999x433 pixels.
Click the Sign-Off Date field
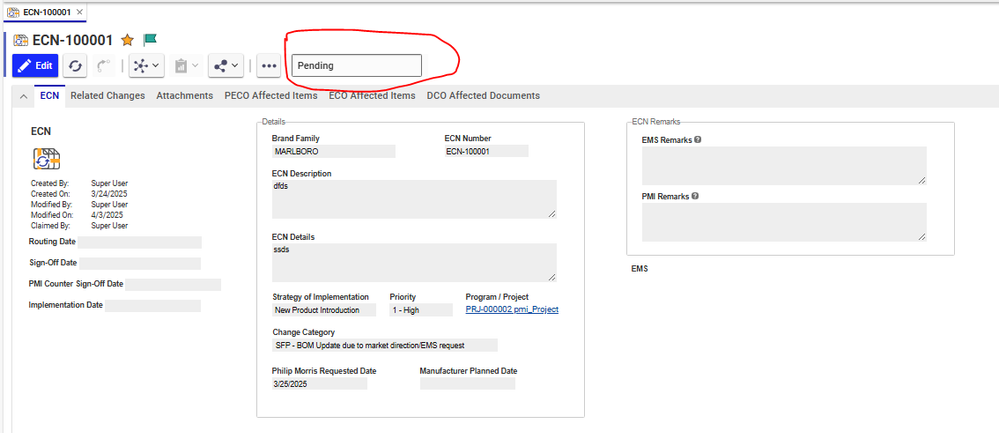point(140,264)
